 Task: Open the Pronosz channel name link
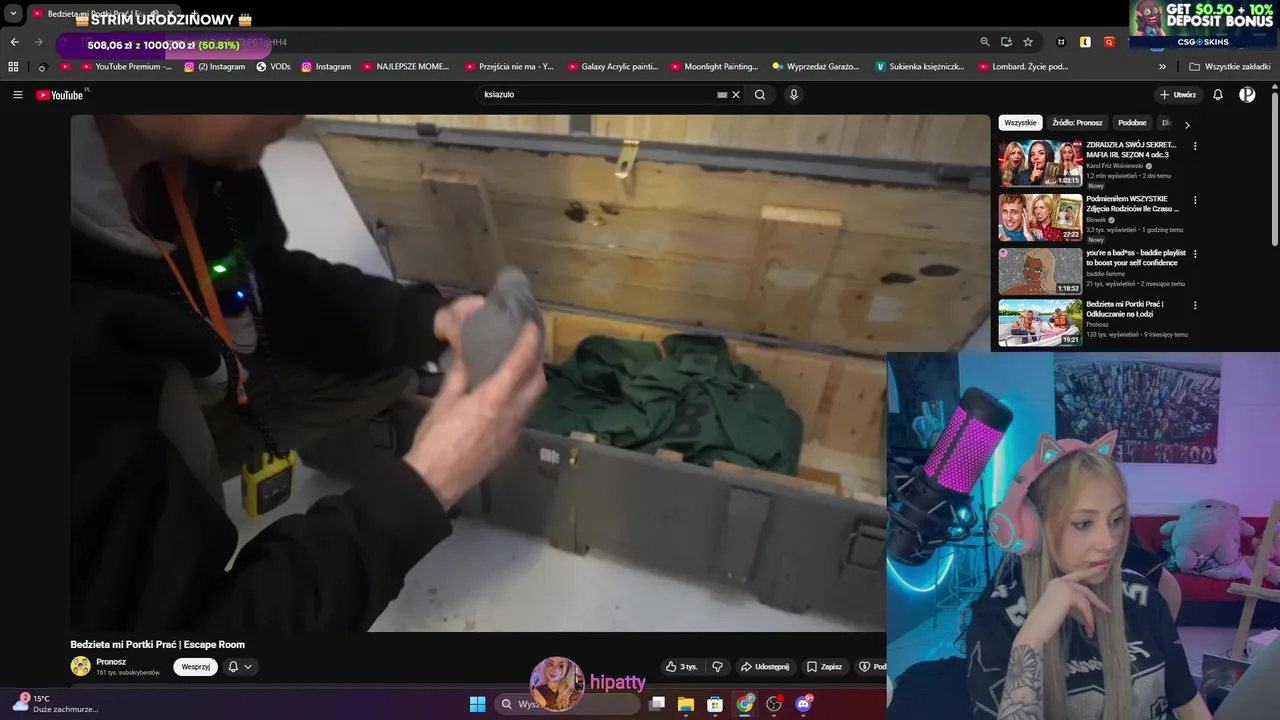tap(111, 662)
